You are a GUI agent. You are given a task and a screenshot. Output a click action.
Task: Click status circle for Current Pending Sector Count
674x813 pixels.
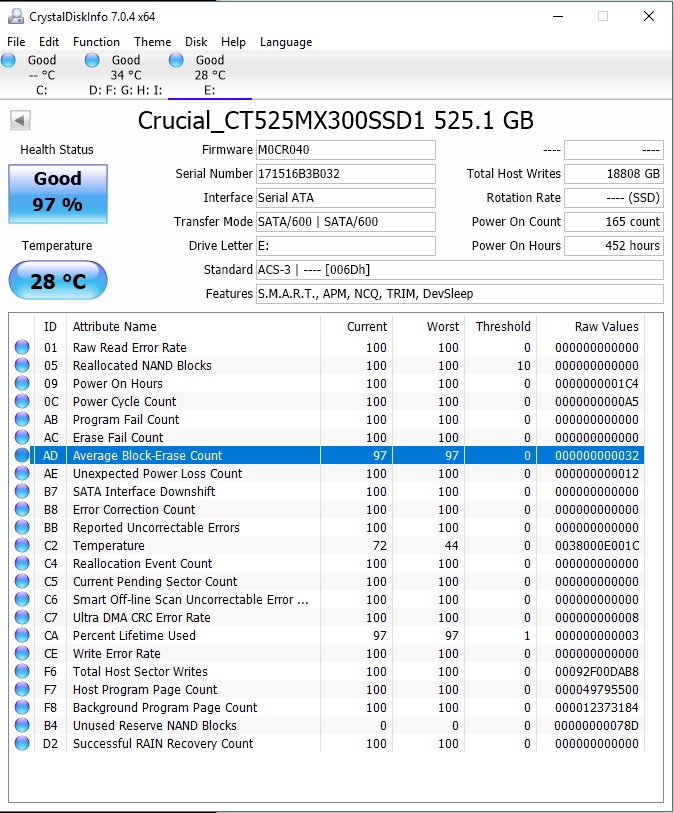[22, 581]
